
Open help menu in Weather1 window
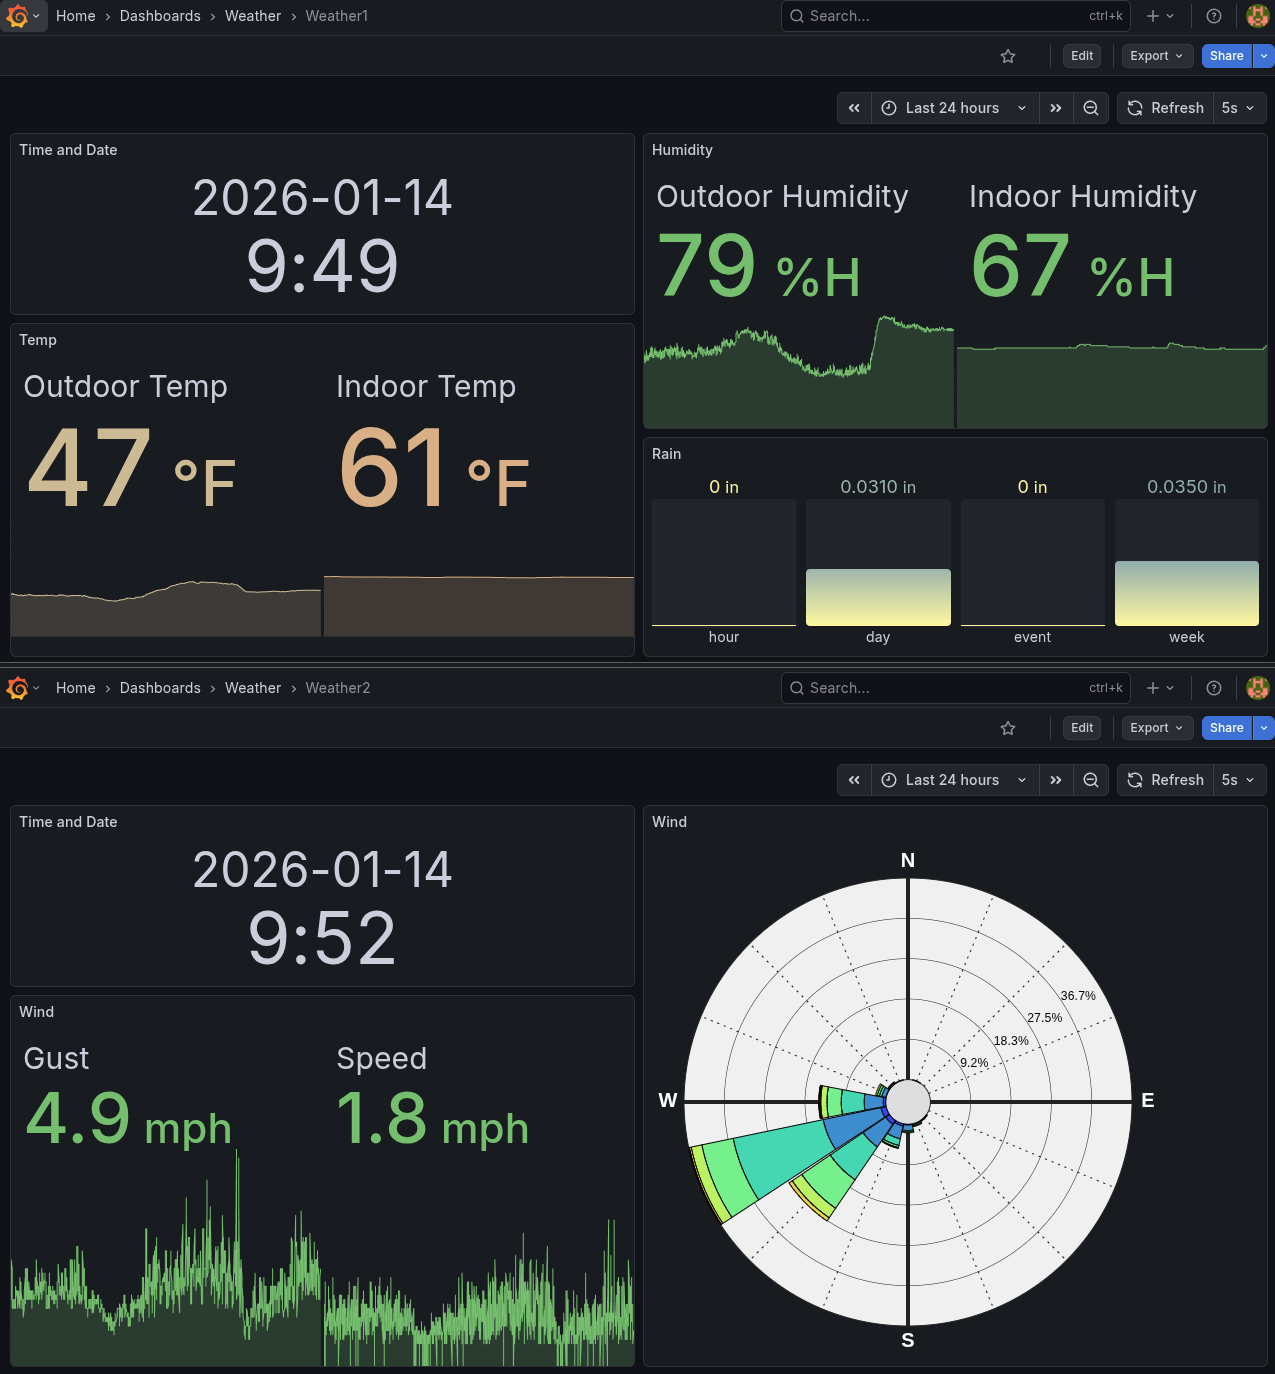[1214, 16]
